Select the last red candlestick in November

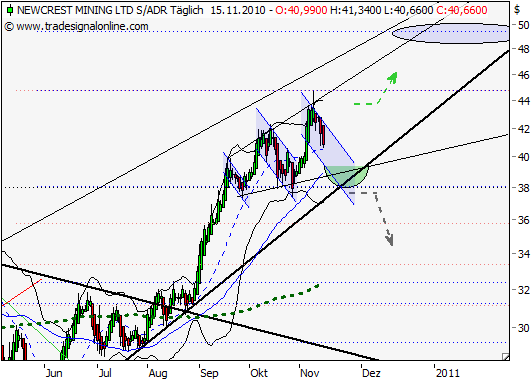point(323,135)
